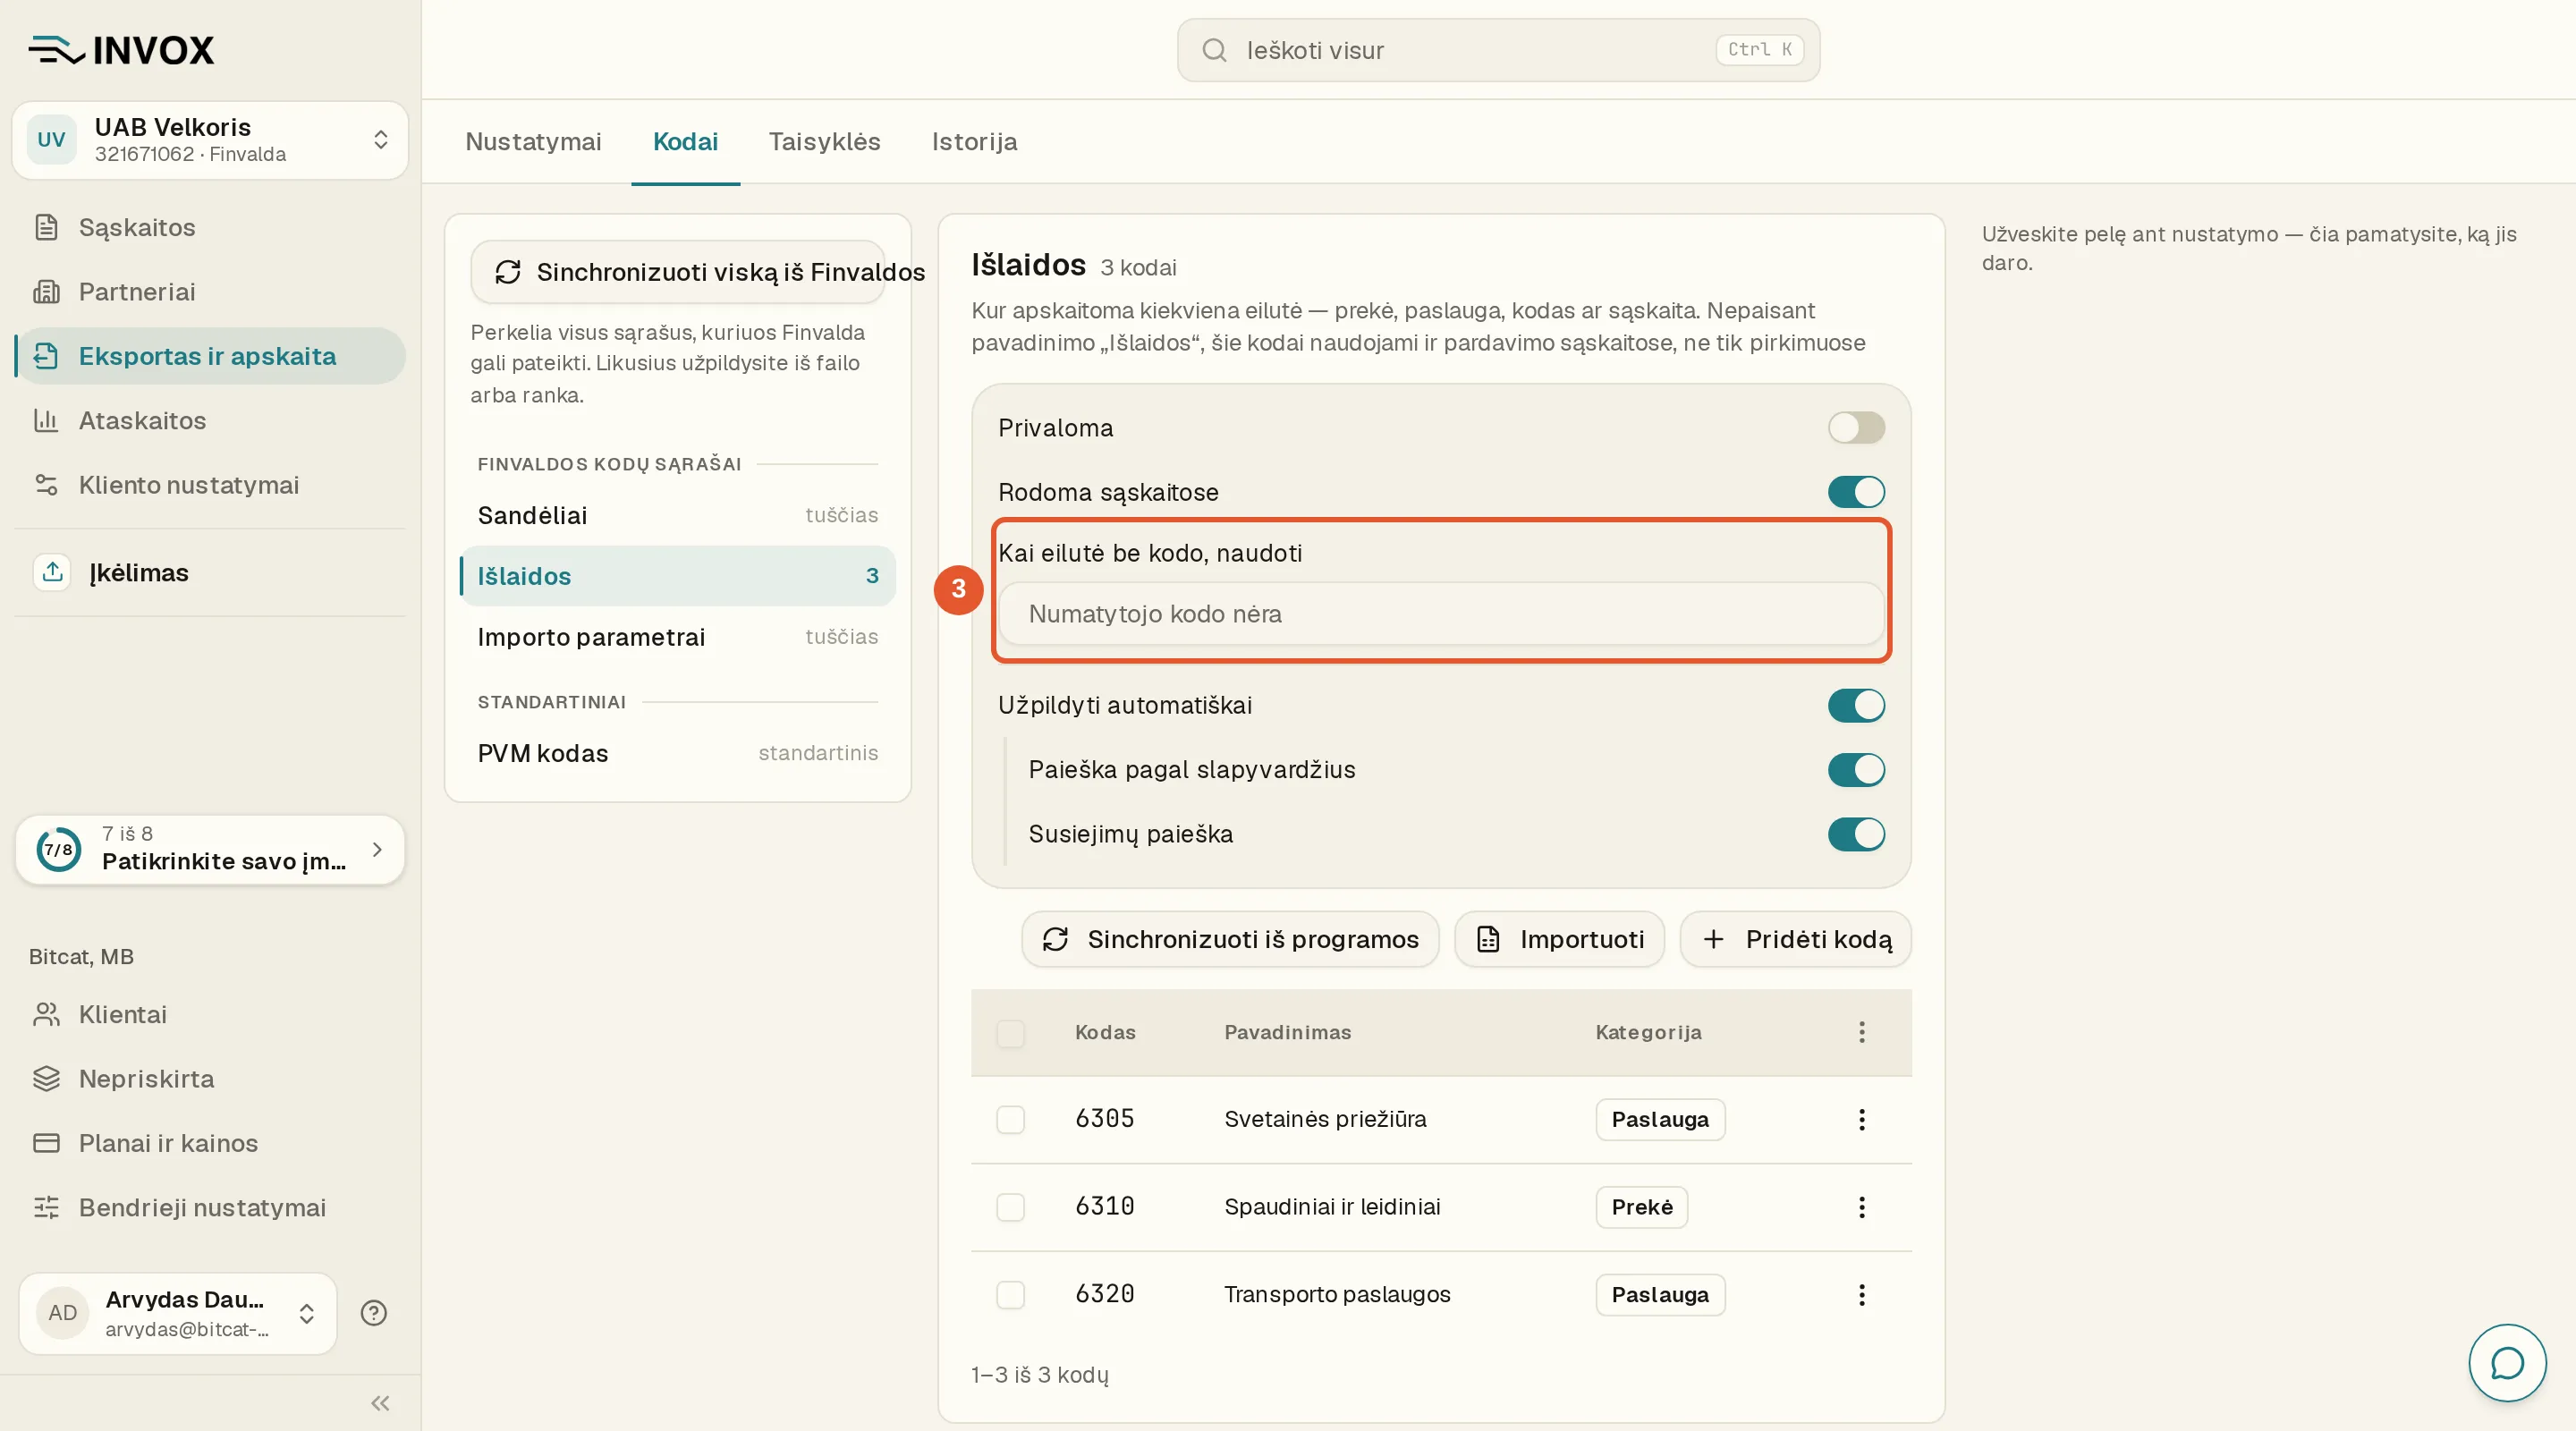Click Pridėti kodą button

(1795, 939)
